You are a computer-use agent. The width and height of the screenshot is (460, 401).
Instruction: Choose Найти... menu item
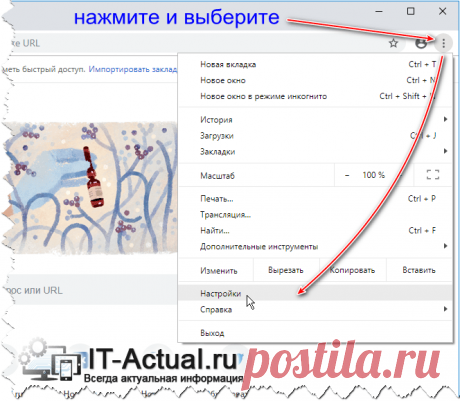coord(315,230)
